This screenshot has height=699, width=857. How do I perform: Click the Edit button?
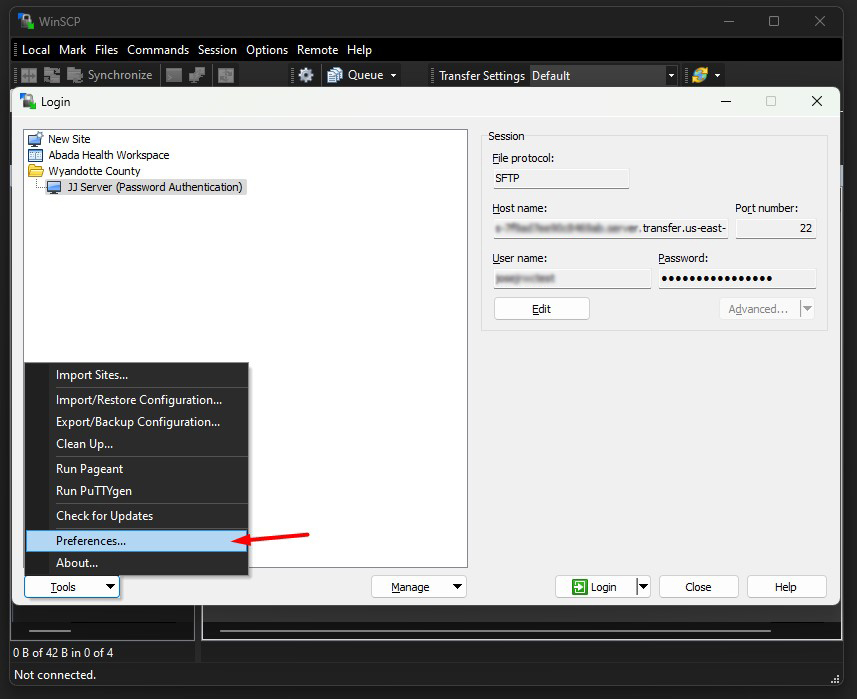click(x=542, y=309)
